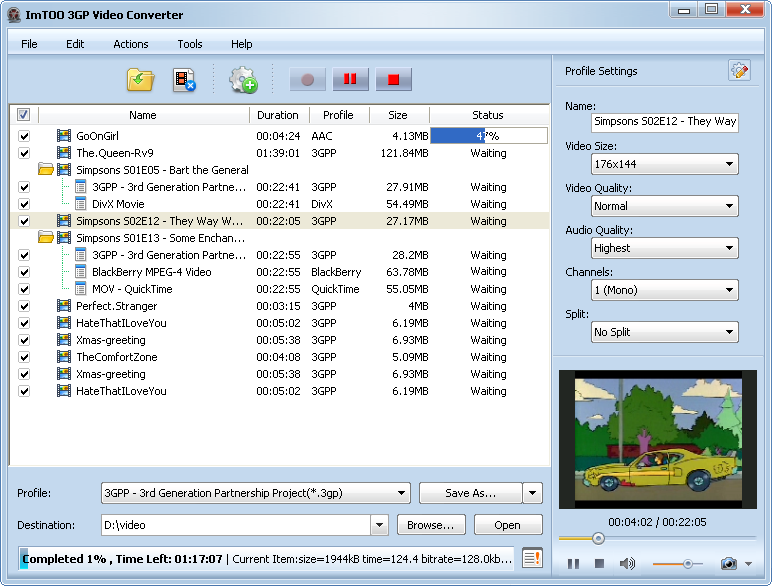The height and width of the screenshot is (586, 772).
Task: Click the Browse... button
Action: point(430,525)
